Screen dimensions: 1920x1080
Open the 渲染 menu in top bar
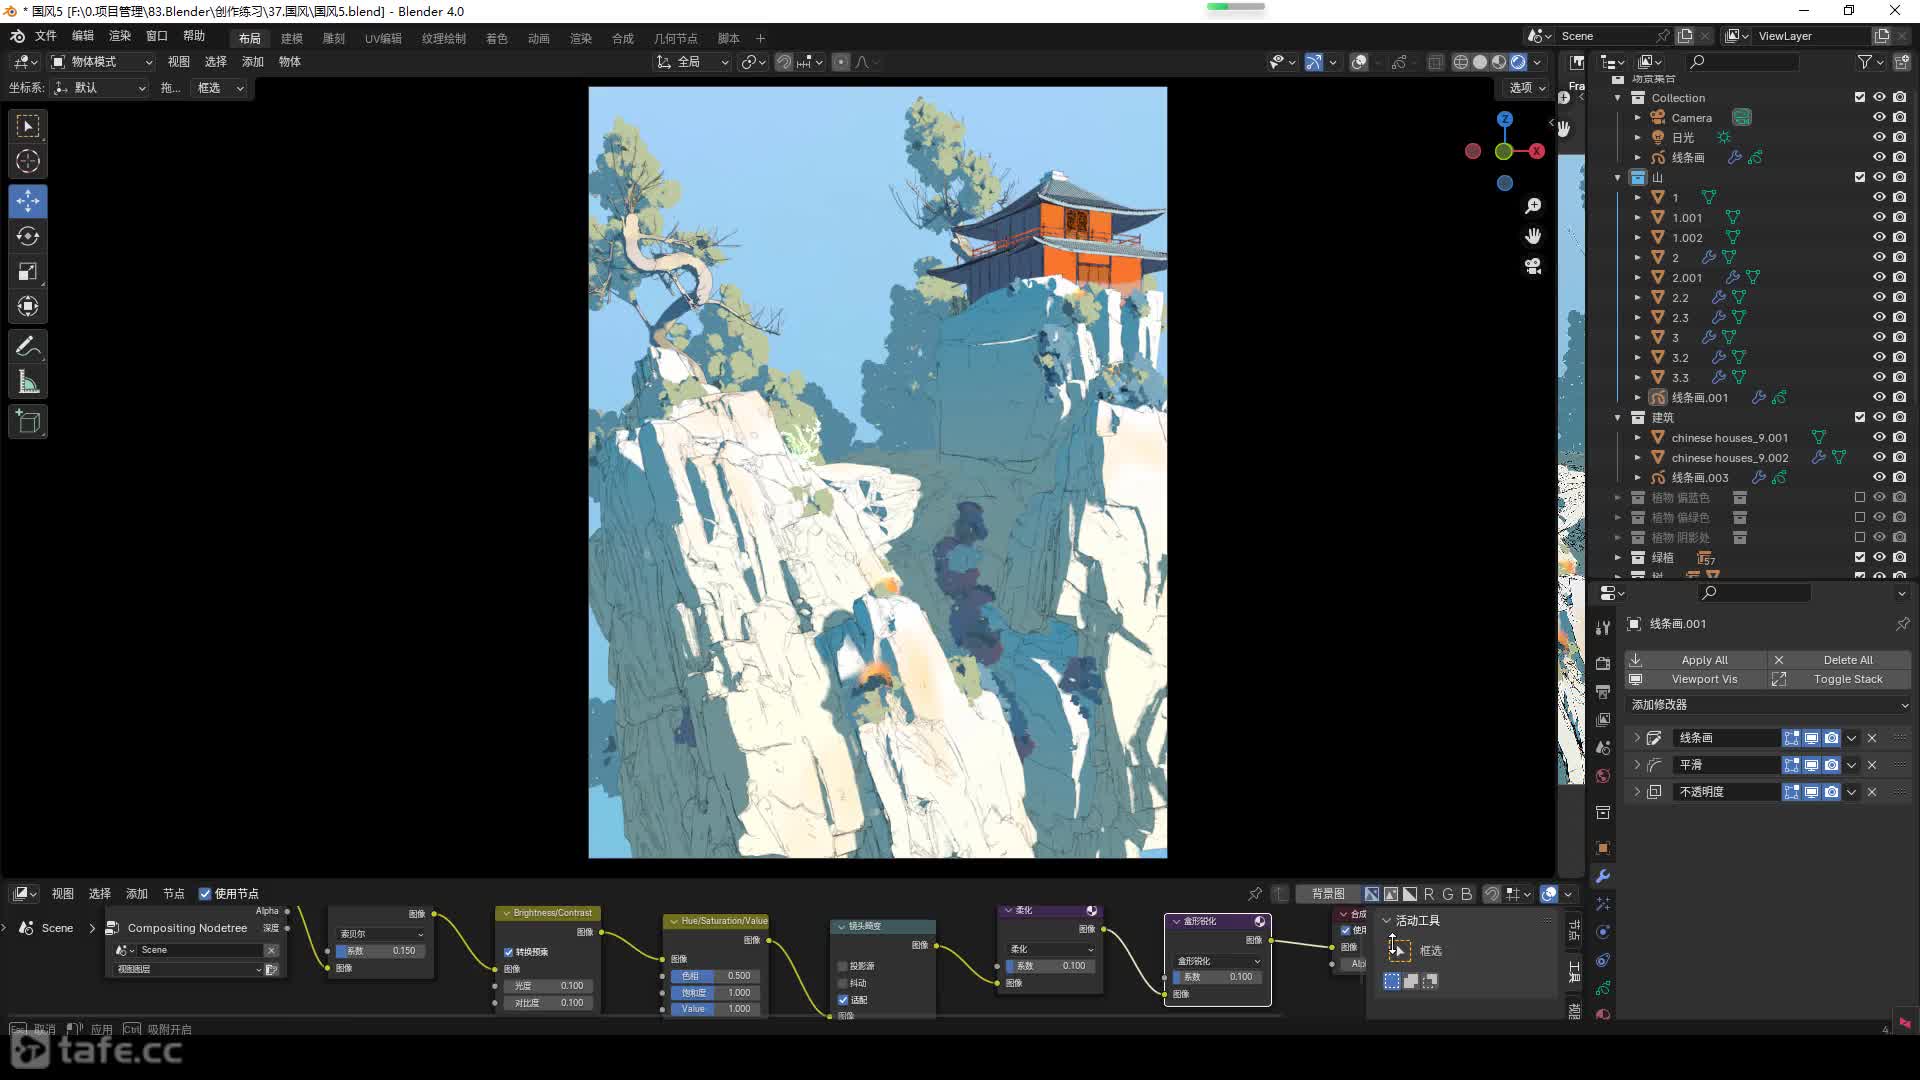tap(120, 36)
